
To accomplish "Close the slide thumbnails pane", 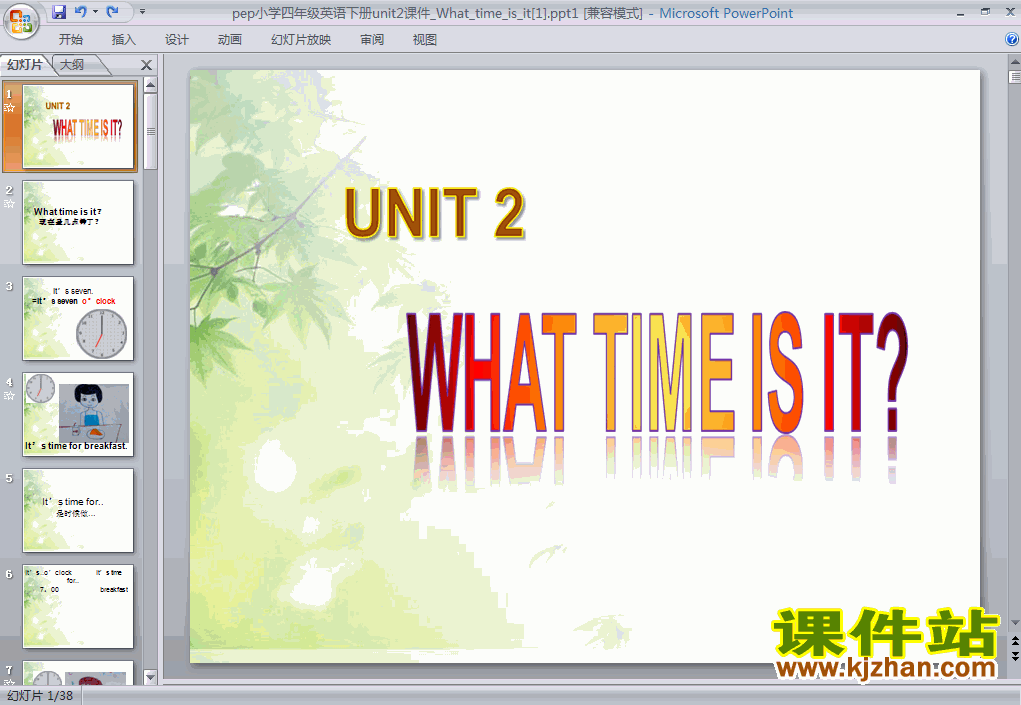I will pos(147,65).
